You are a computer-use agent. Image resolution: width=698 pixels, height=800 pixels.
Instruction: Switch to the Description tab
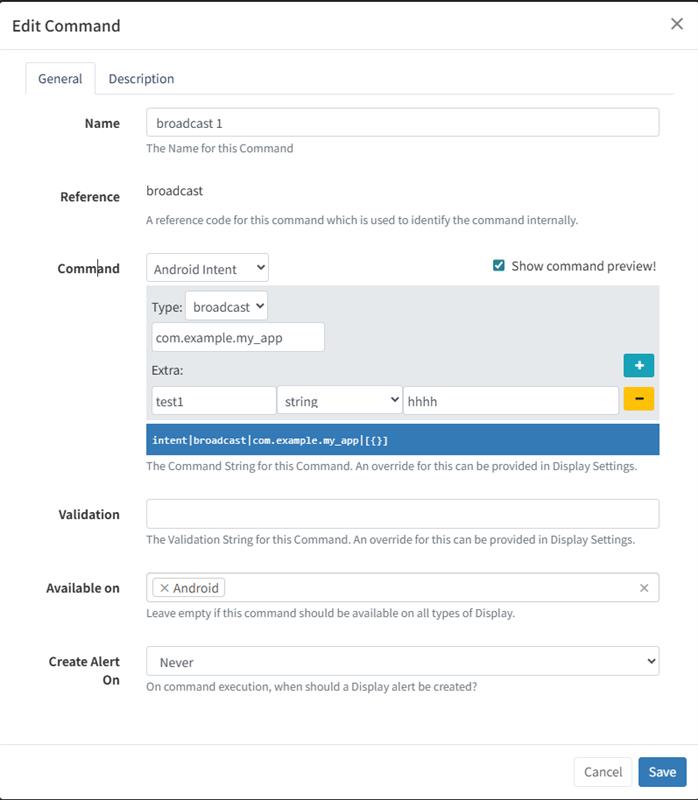(x=141, y=79)
